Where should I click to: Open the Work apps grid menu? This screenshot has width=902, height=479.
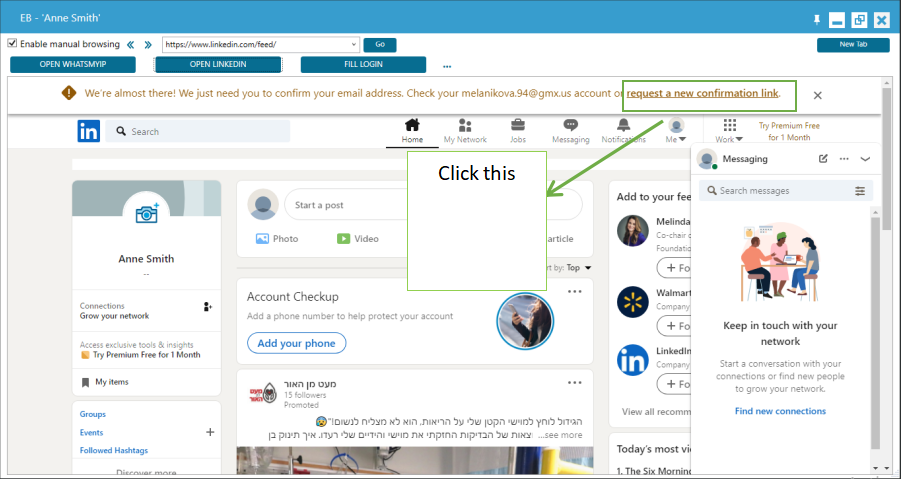[729, 131]
